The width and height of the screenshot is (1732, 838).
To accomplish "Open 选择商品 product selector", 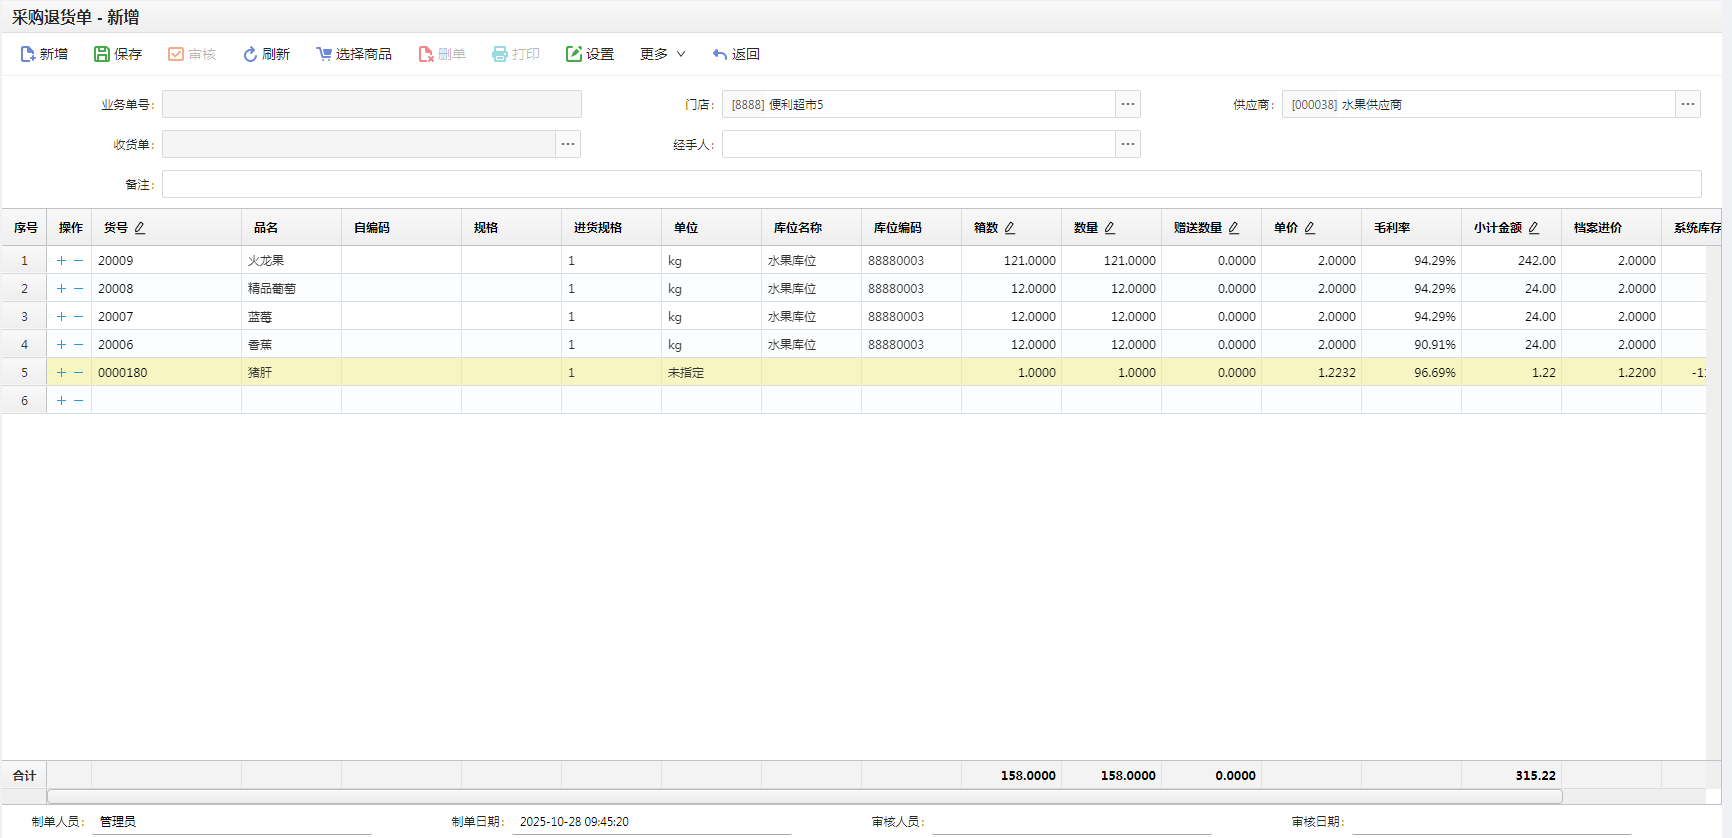I will (354, 54).
